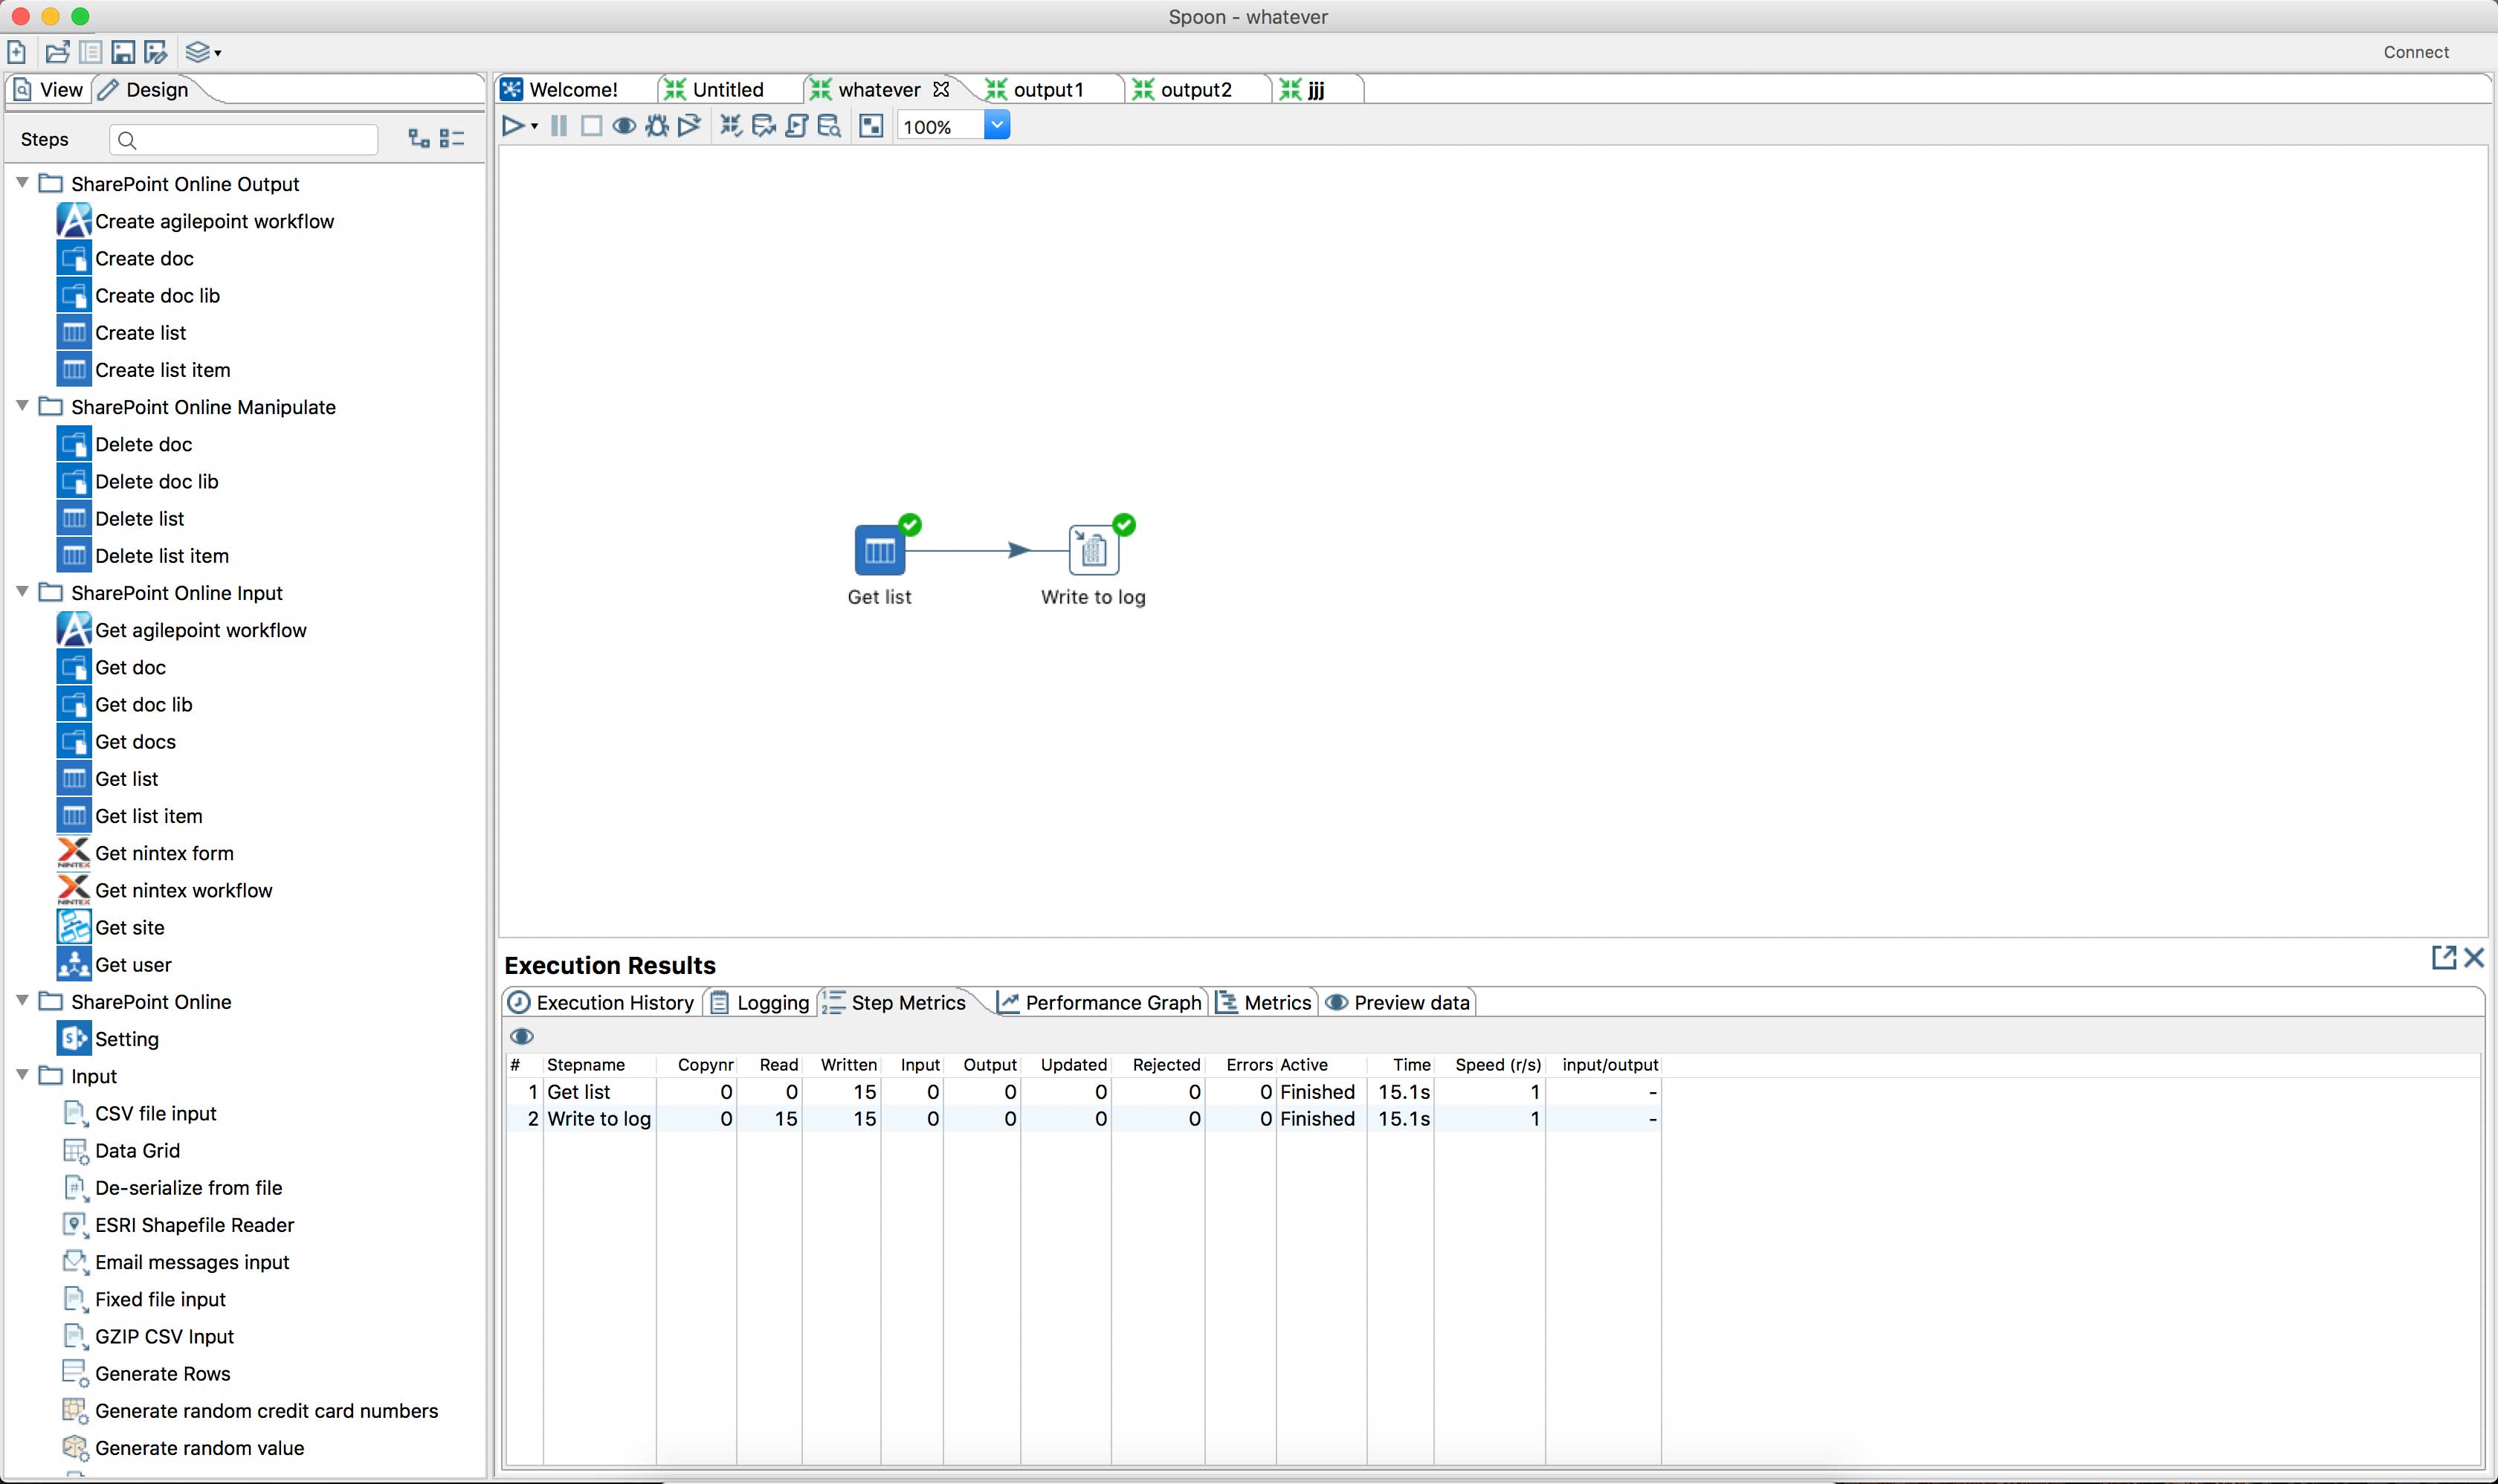Click in the Steps search field
This screenshot has width=2498, height=1484.
(x=245, y=140)
